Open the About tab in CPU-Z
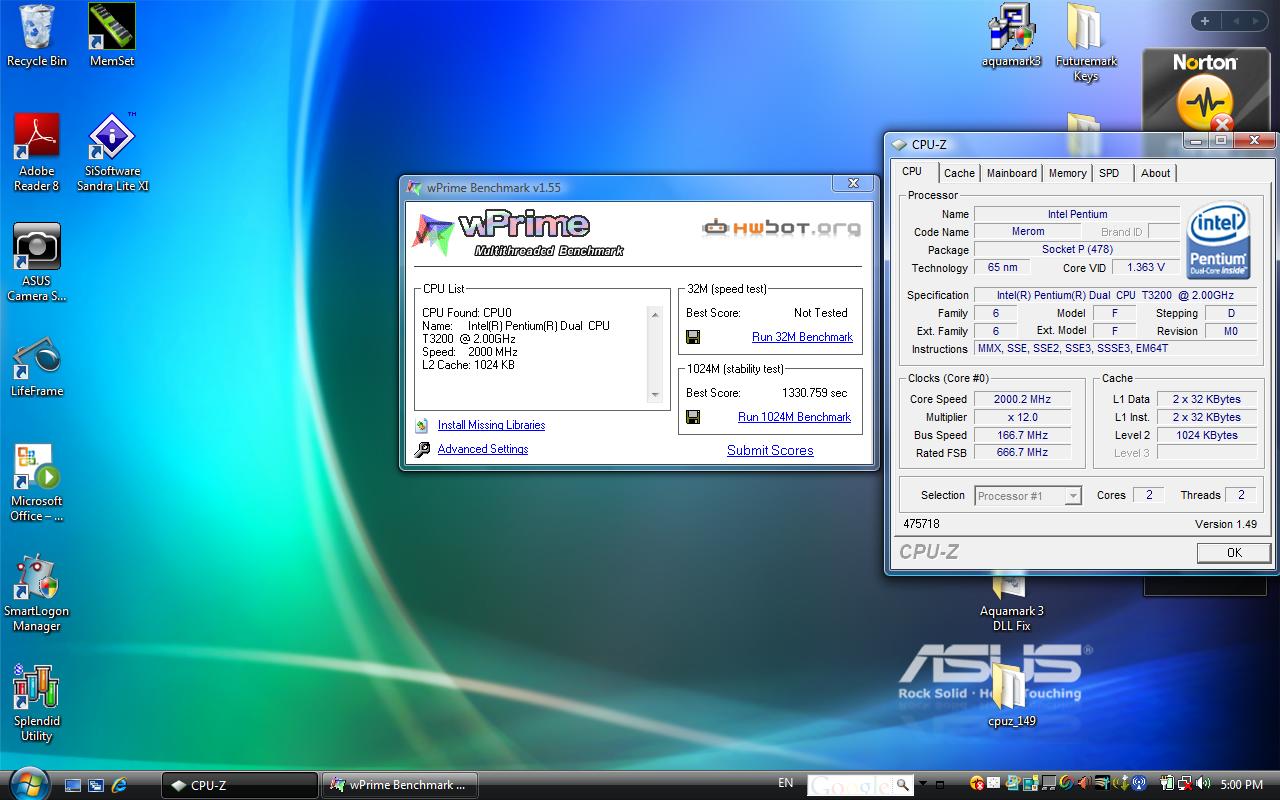The image size is (1280, 800). coord(1156,173)
